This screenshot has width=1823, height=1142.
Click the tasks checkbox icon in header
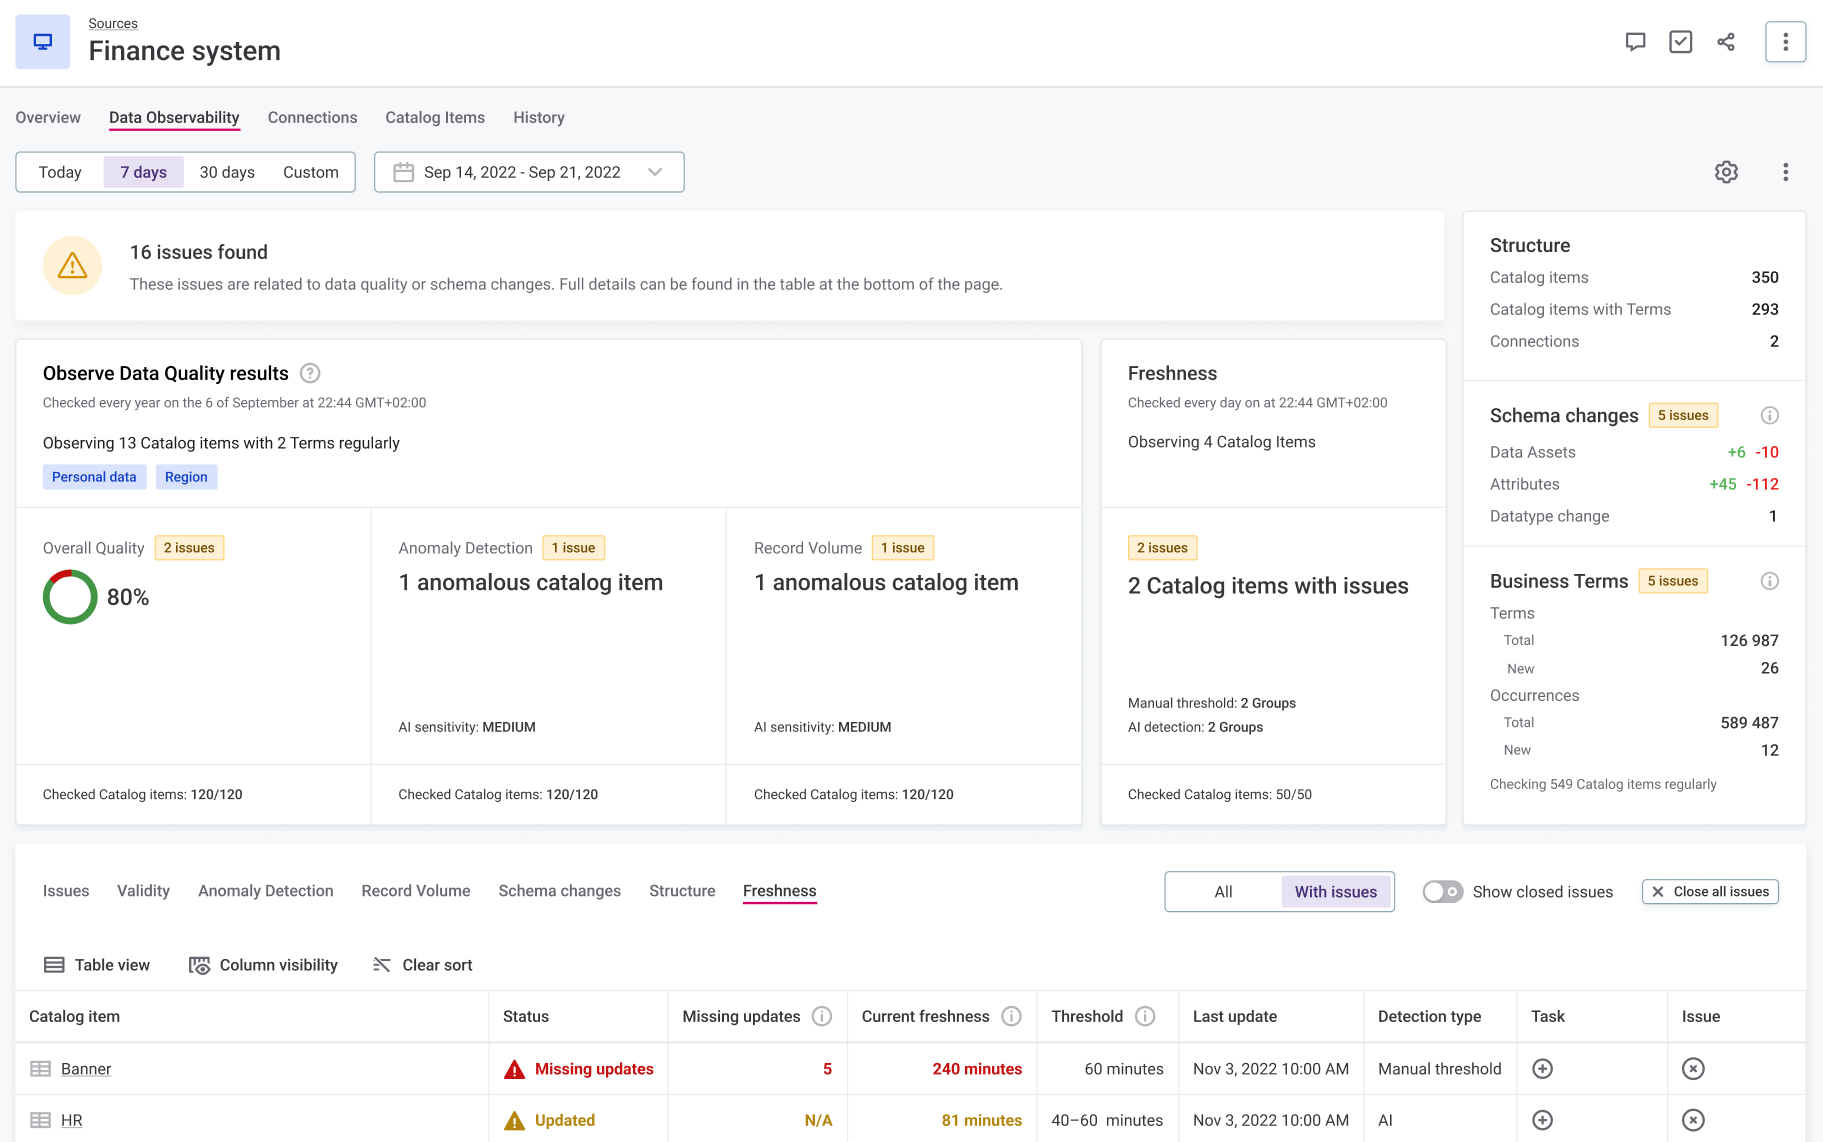click(x=1680, y=42)
